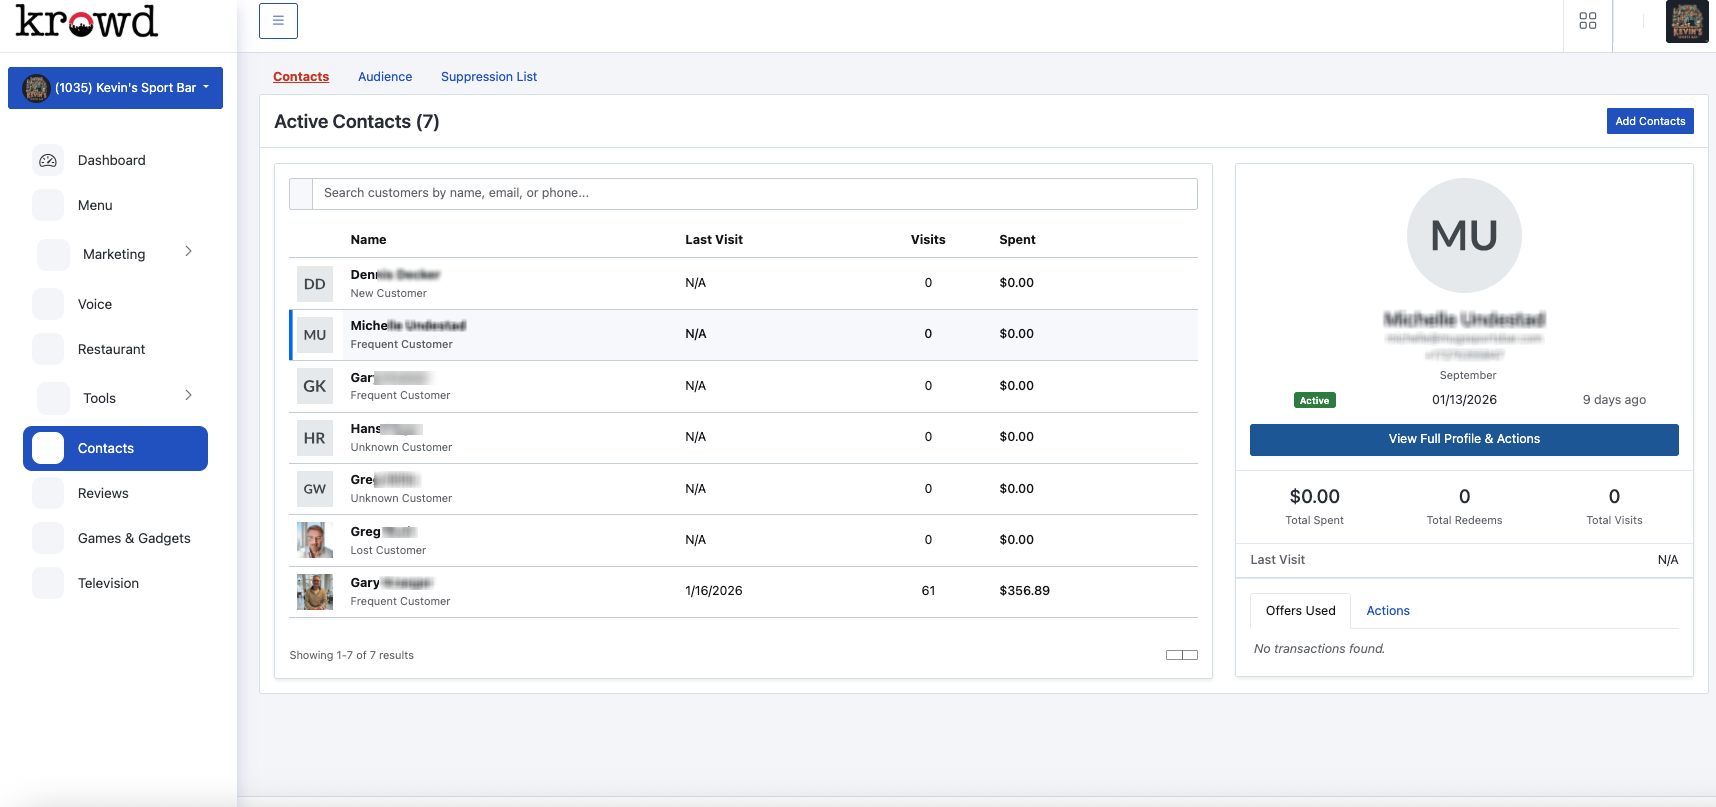Viewport: 1716px width, 807px height.
Task: Select the DD avatar contact row
Action: [x=743, y=284]
